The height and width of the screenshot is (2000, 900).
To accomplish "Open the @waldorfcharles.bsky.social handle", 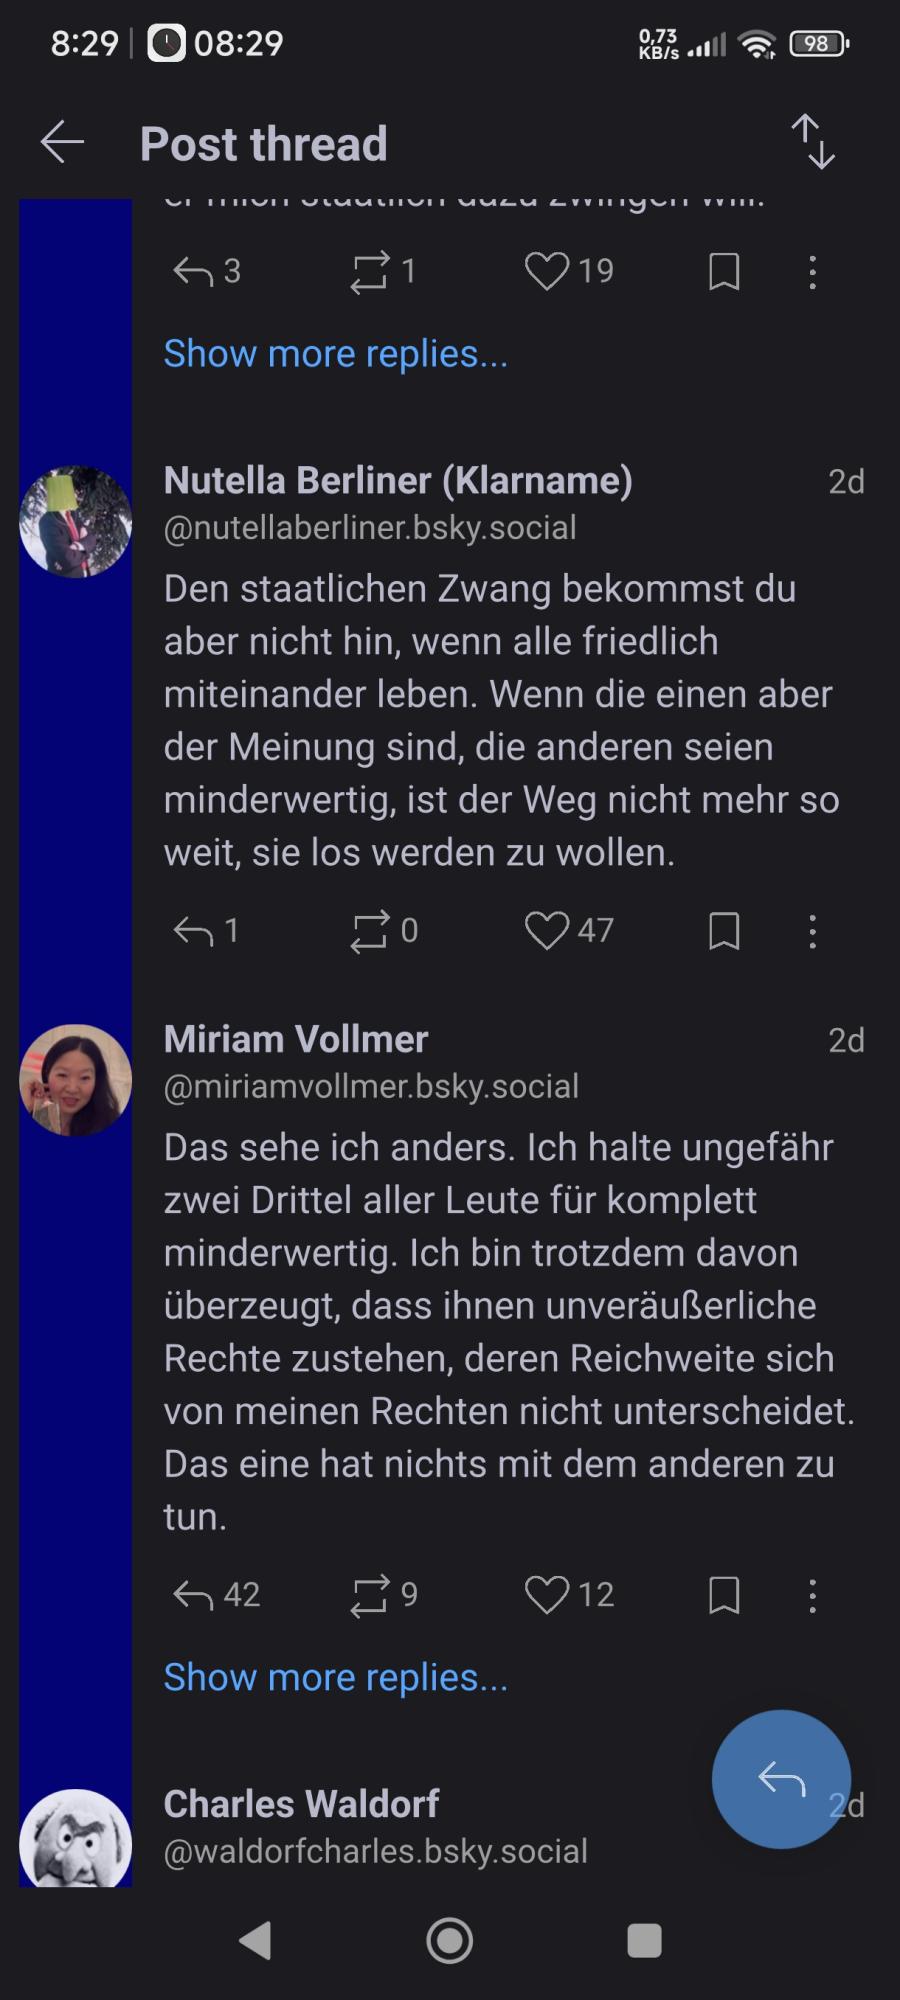I will pyautogui.click(x=375, y=1851).
